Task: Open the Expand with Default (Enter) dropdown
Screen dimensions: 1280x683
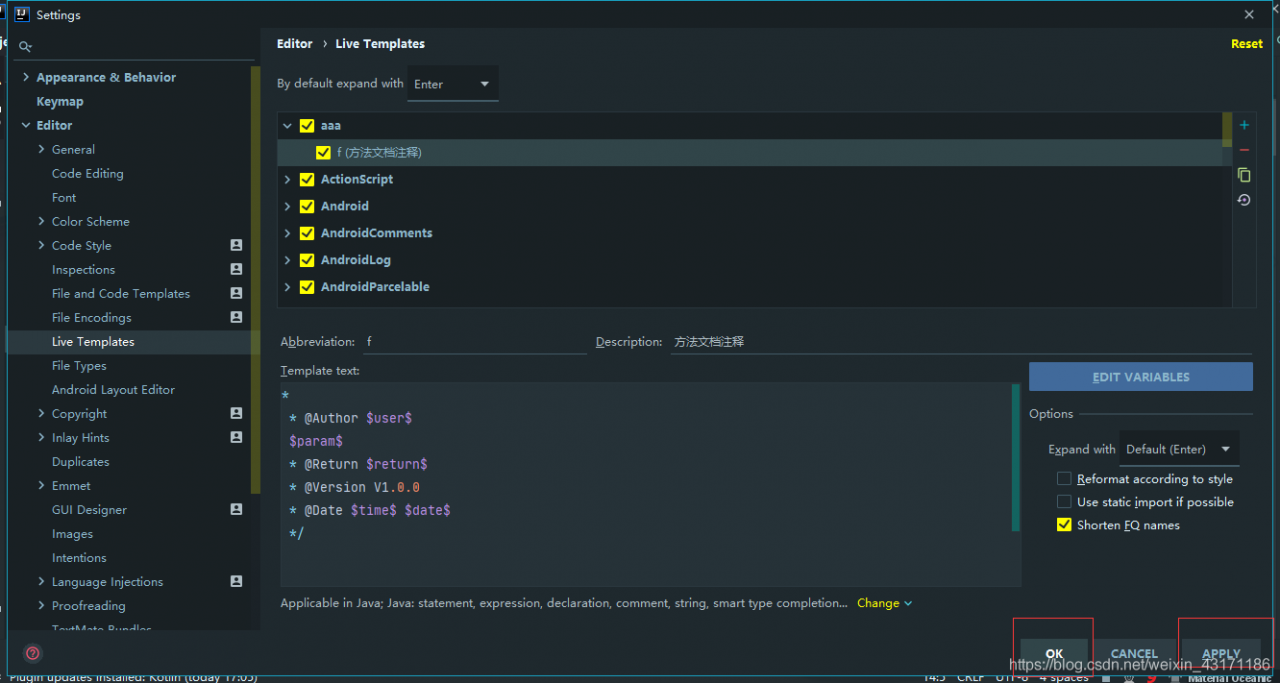Action: (x=1180, y=449)
